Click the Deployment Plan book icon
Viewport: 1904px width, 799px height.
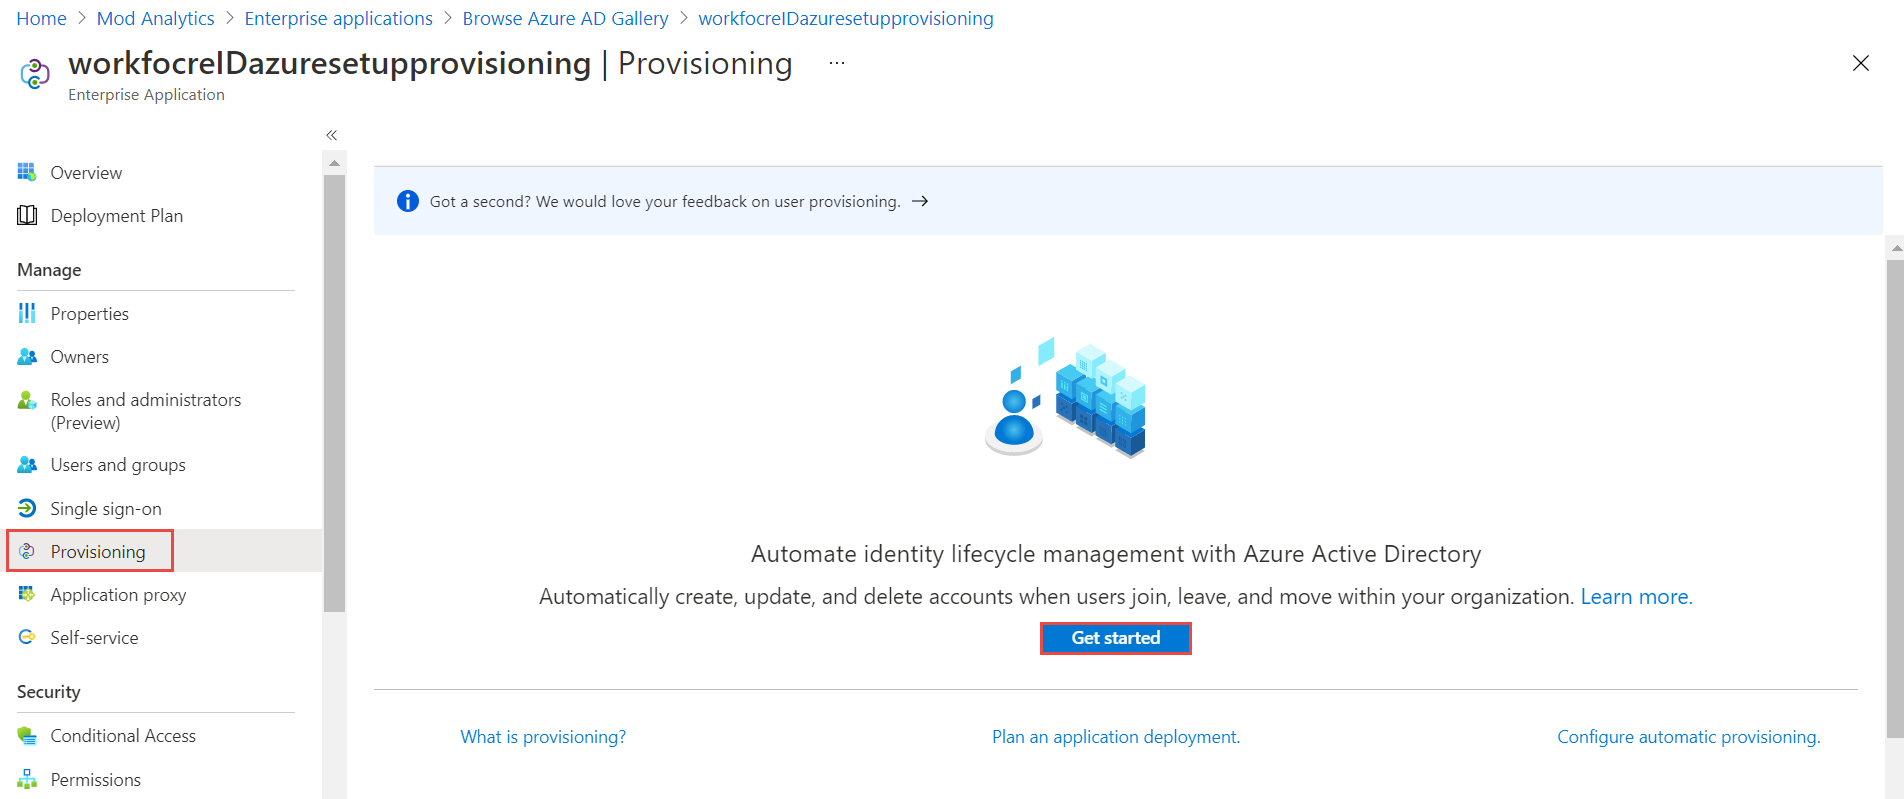[27, 215]
